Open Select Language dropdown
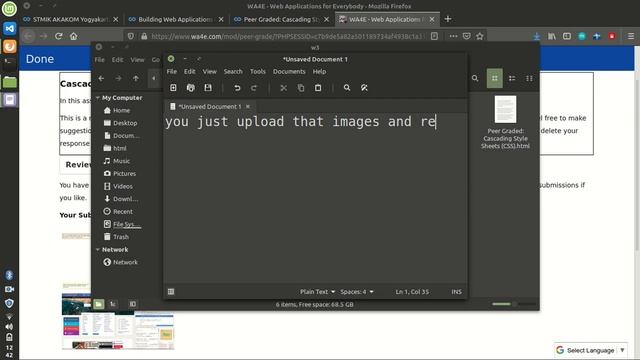The image size is (640, 360). click(591, 350)
